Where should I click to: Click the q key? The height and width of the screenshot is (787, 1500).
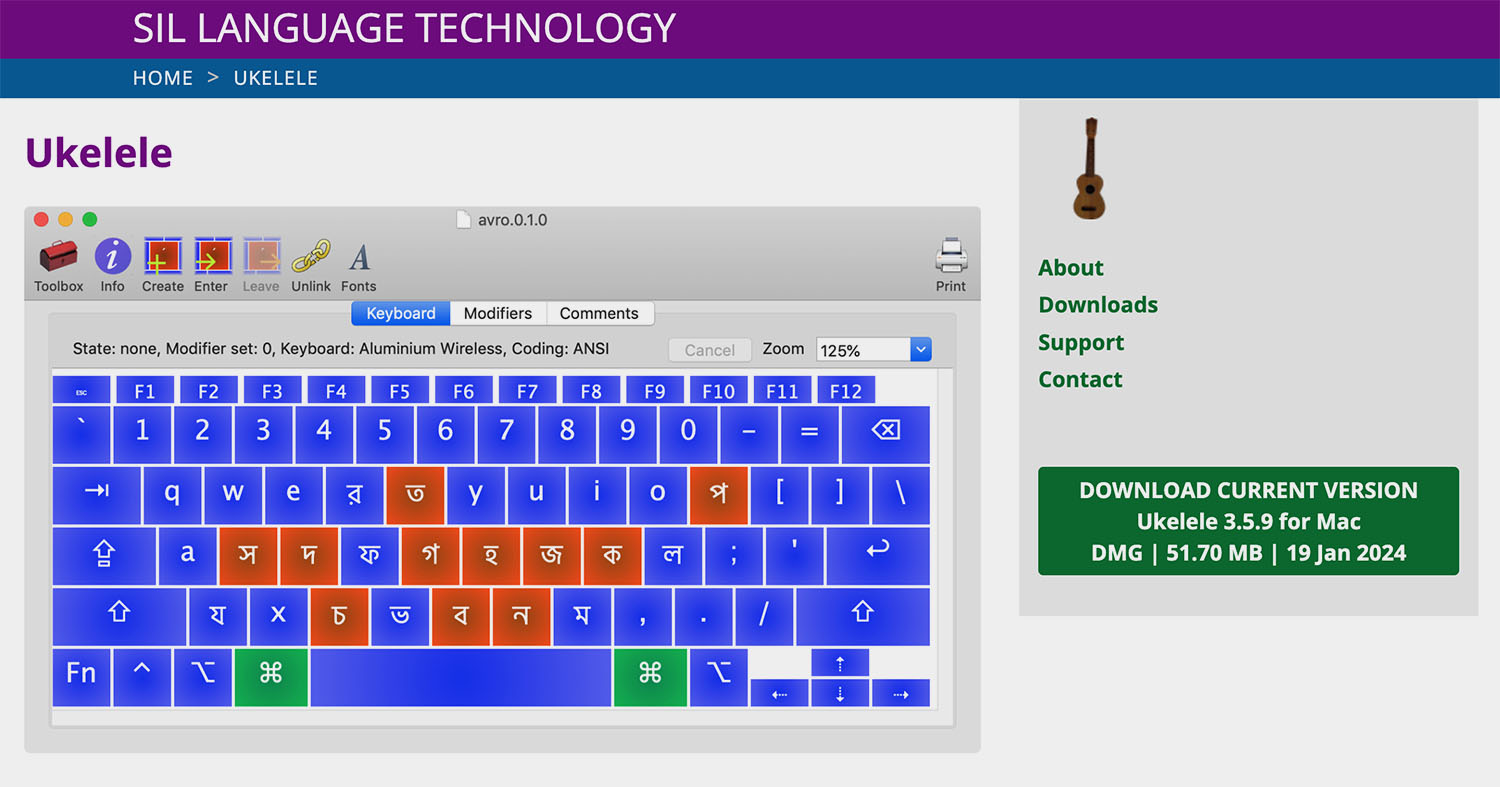(x=172, y=495)
